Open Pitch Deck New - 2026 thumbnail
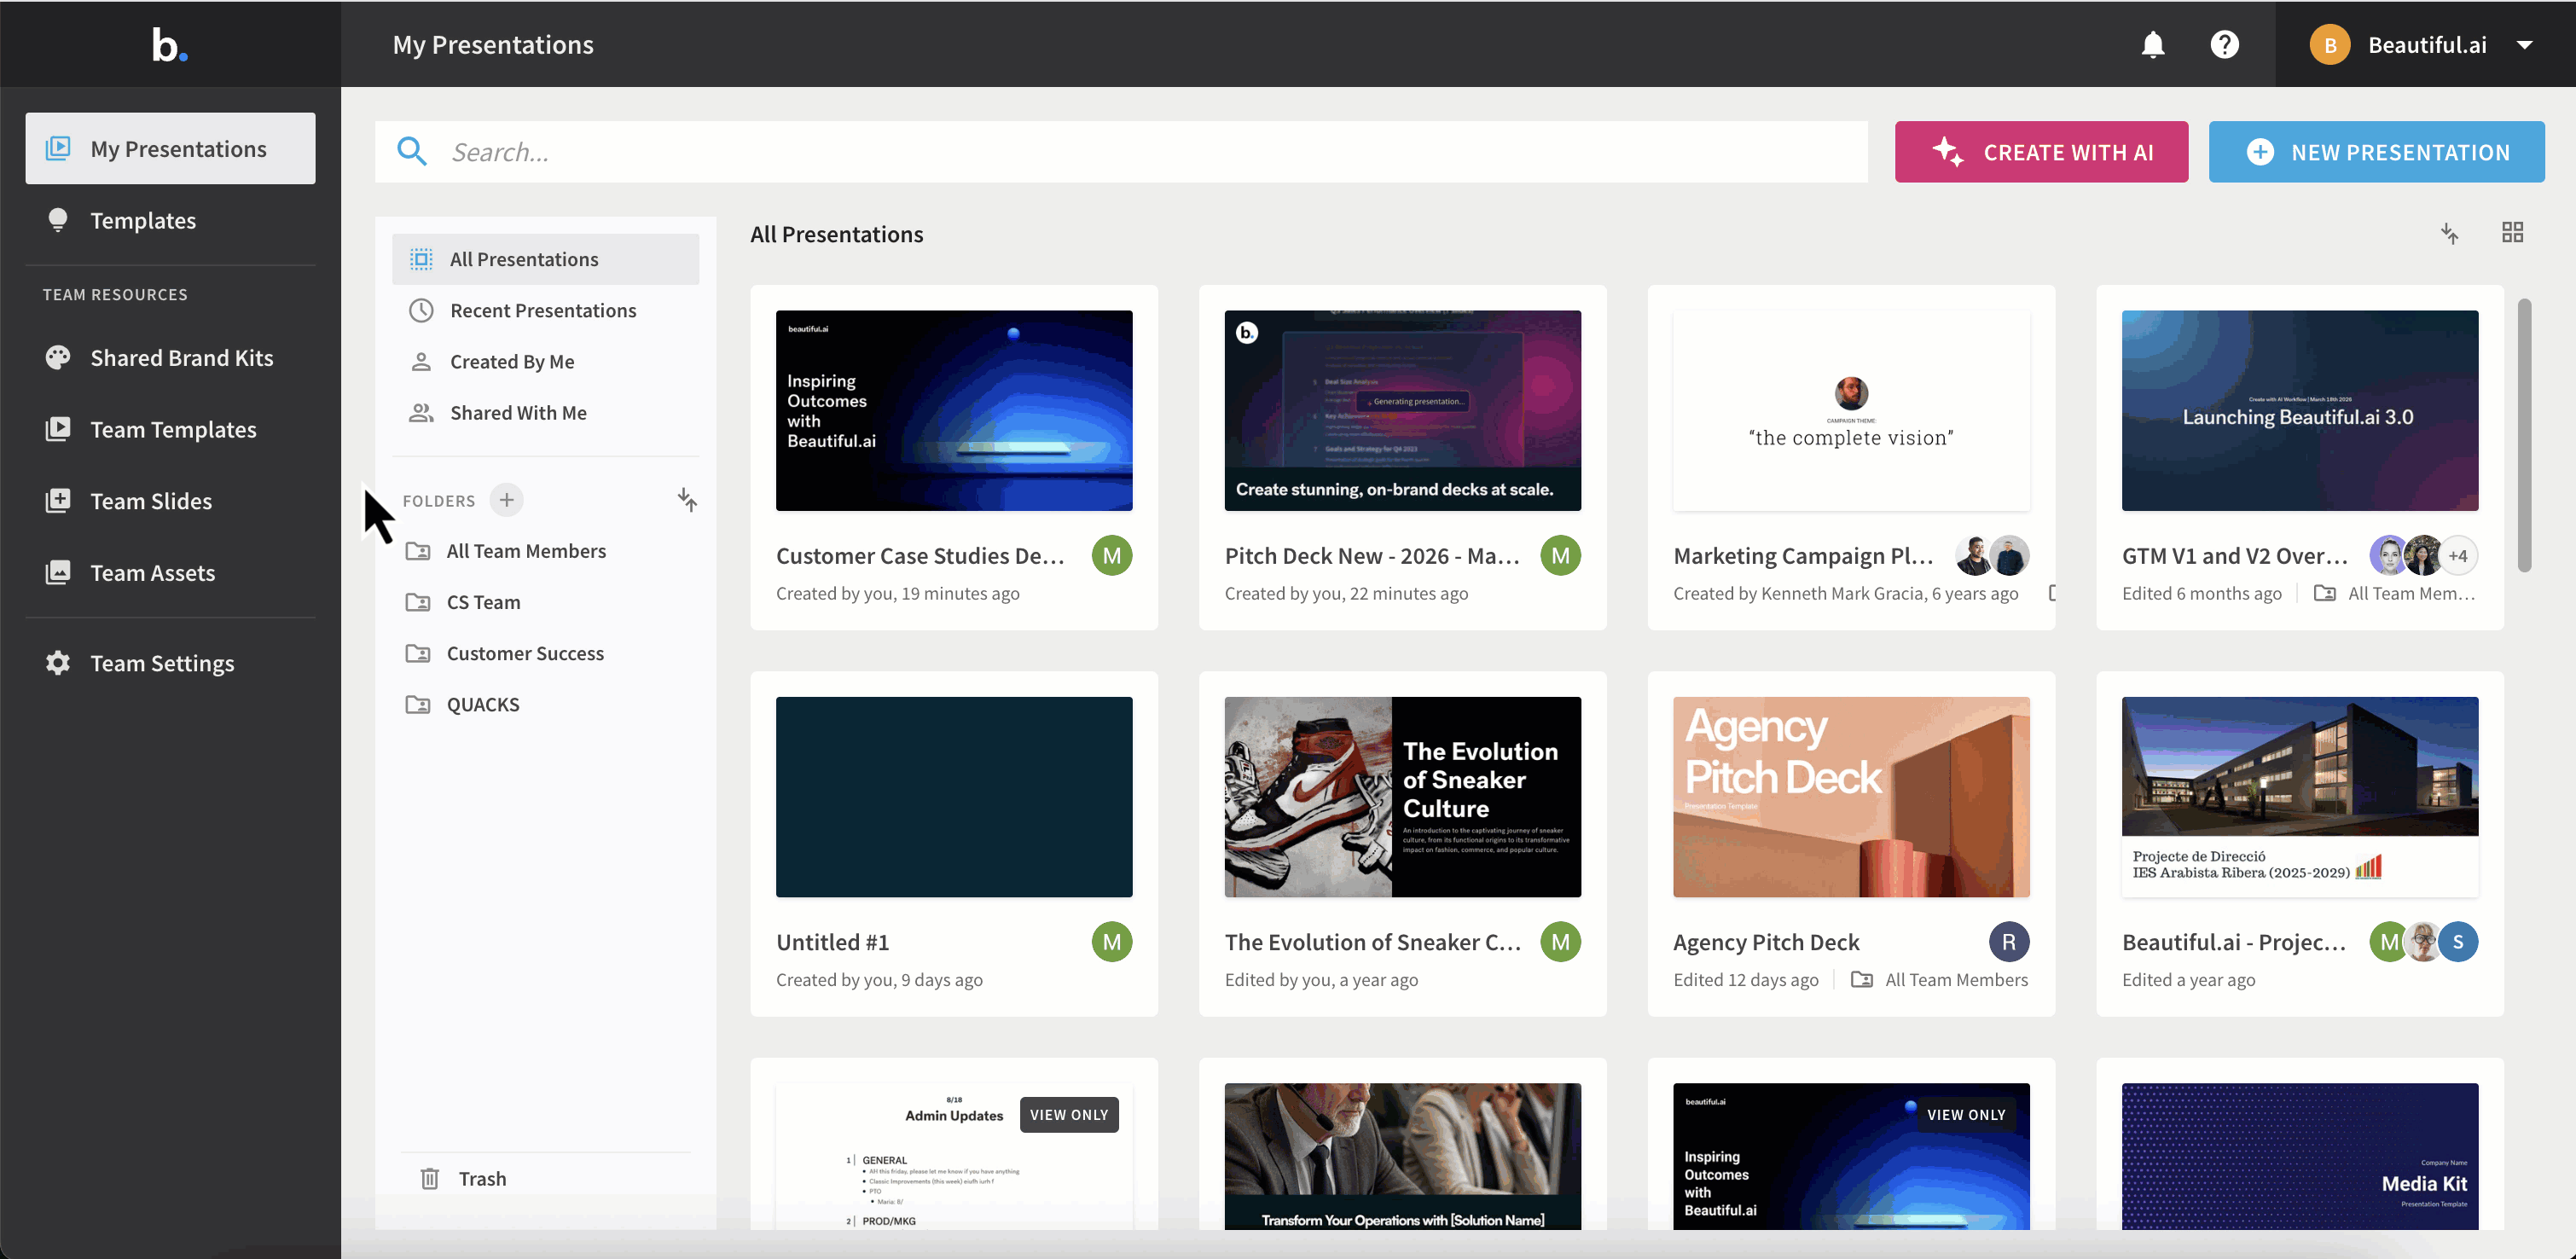The height and width of the screenshot is (1259, 2576). (x=1403, y=411)
